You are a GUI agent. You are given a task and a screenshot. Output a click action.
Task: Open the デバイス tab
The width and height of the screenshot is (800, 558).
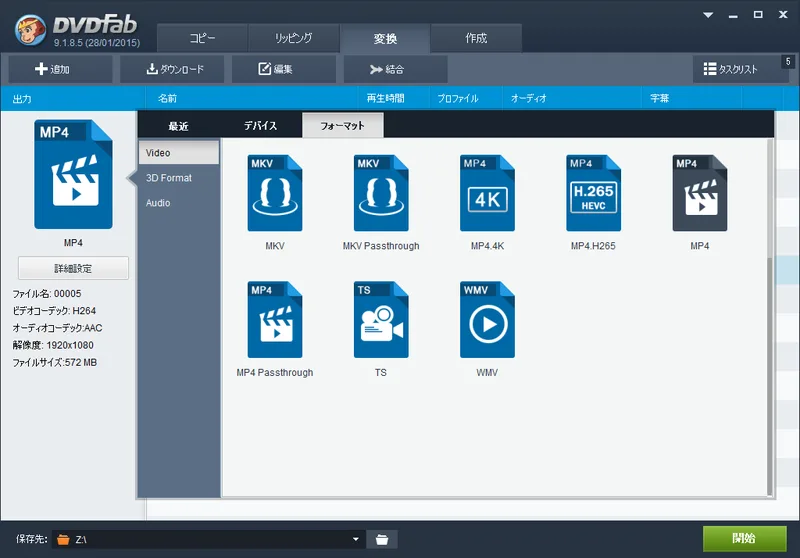coord(260,126)
